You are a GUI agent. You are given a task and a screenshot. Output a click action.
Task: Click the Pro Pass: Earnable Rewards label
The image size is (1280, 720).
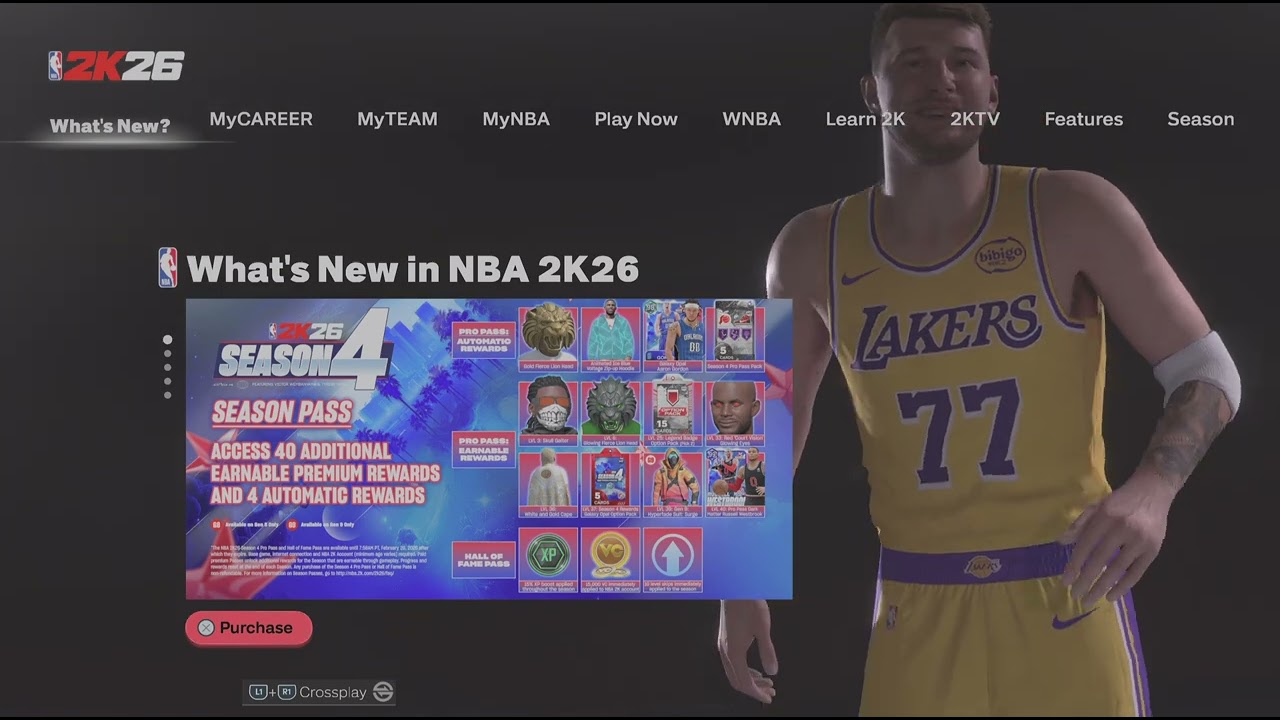coord(484,449)
